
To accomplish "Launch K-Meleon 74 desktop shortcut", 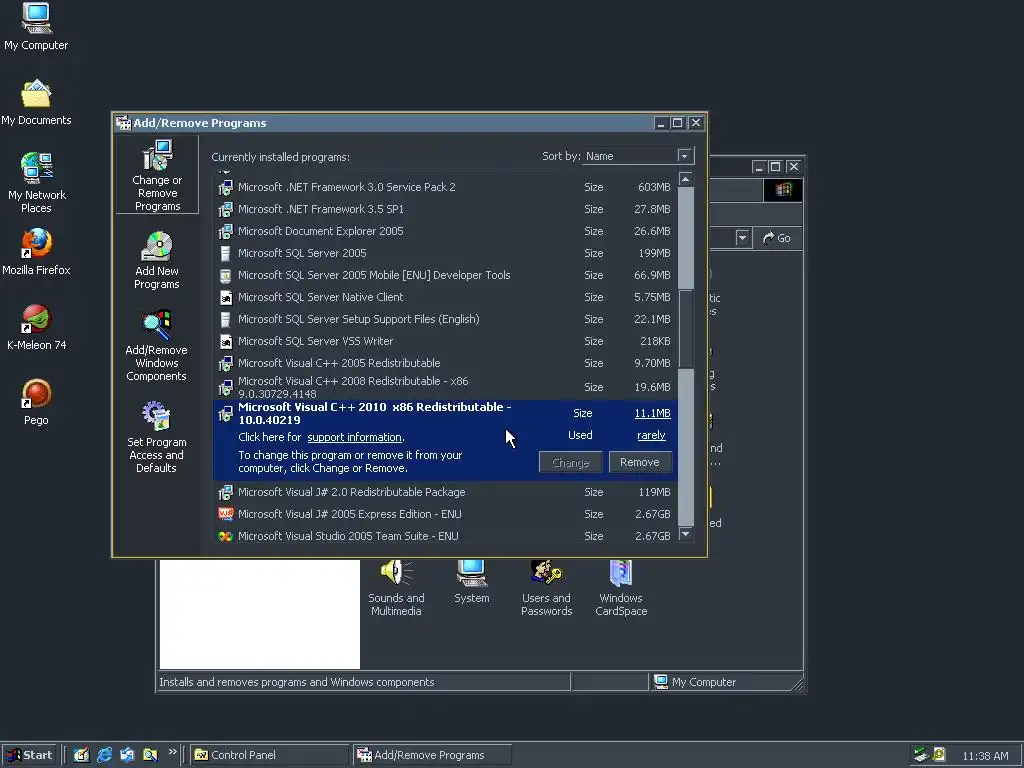I will click(x=36, y=327).
